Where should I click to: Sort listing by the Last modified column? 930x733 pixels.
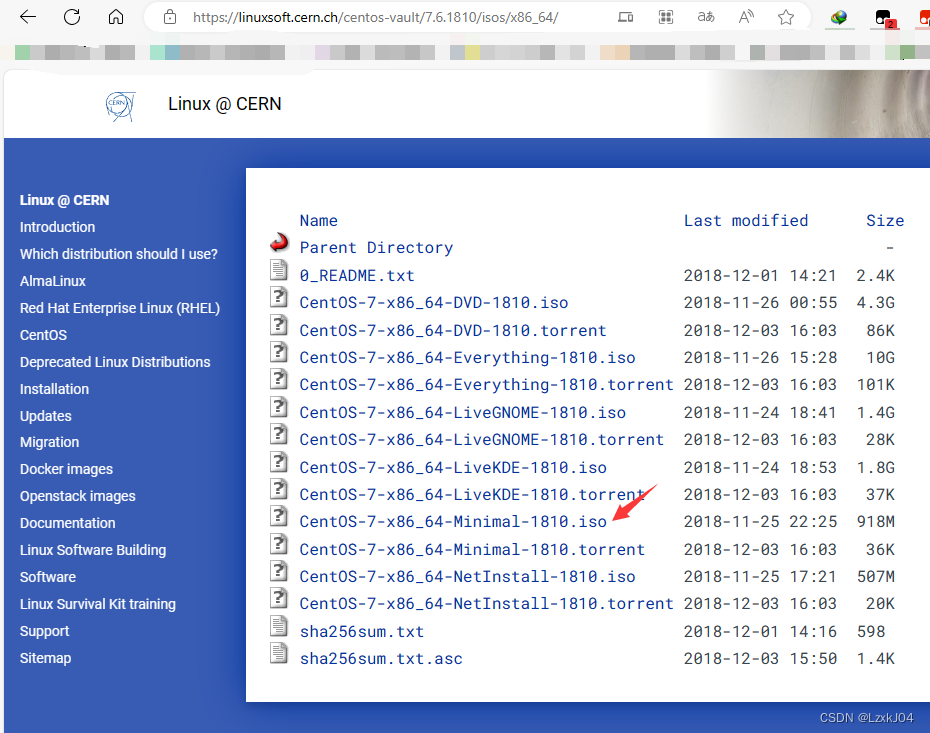point(745,220)
